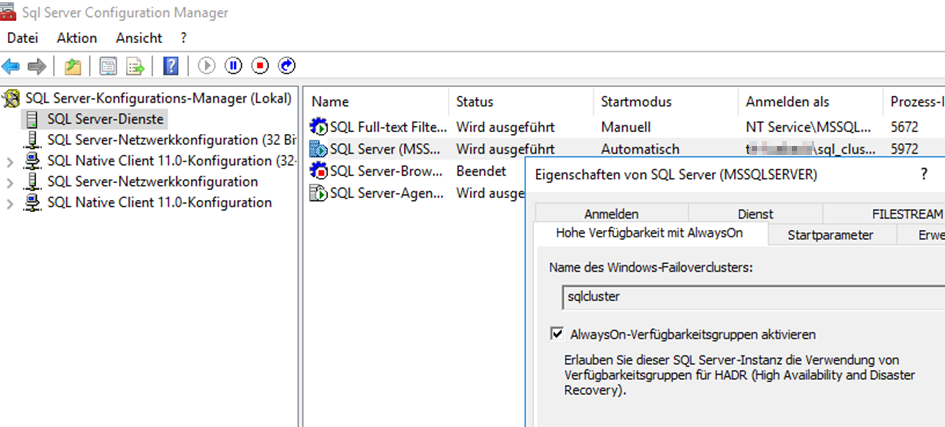Open the Aktion menu
This screenshot has width=945, height=427.
coord(77,38)
